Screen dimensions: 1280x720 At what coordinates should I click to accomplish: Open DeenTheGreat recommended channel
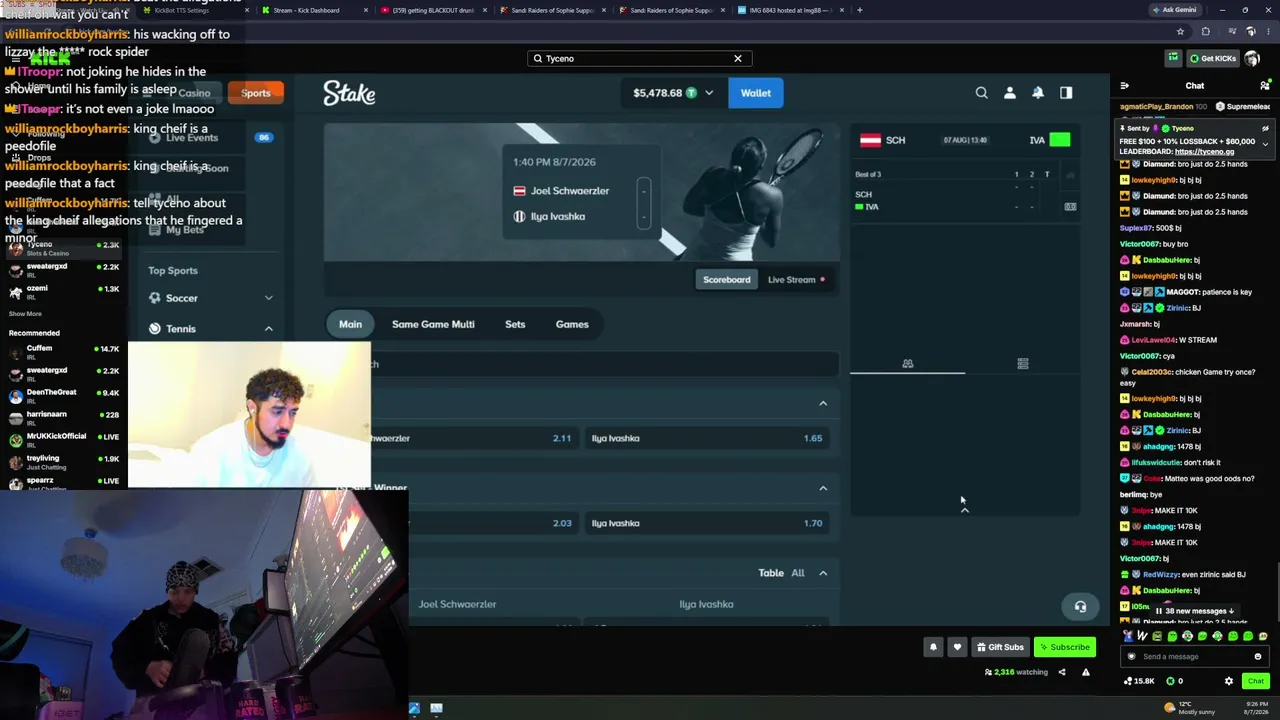coord(62,396)
